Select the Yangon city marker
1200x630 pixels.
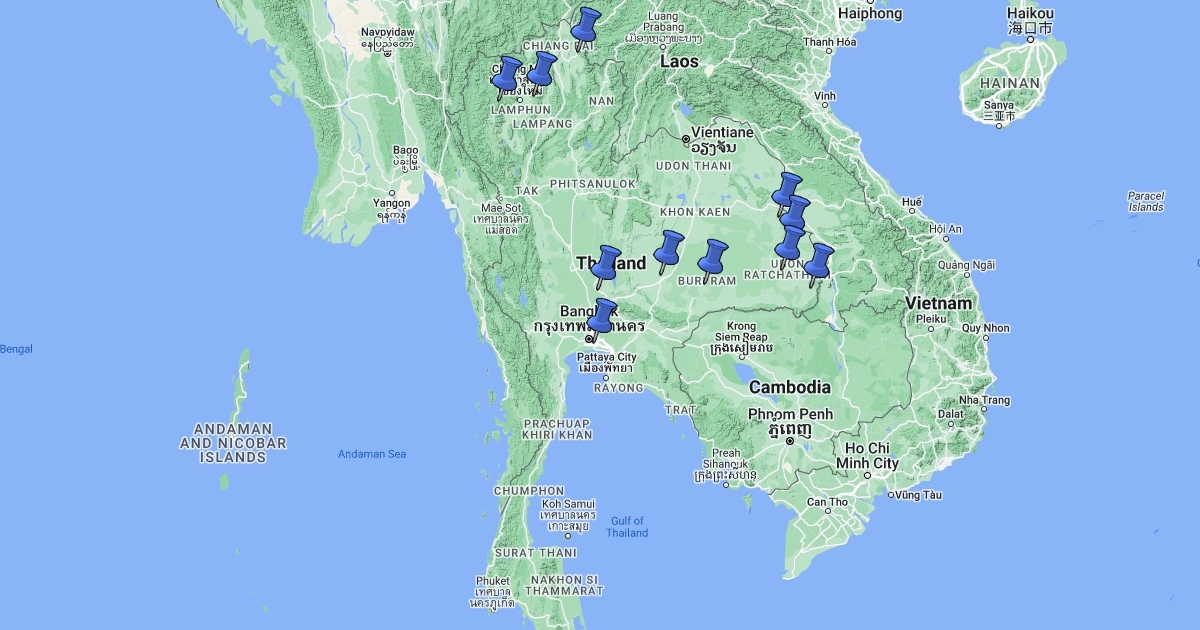391,203
